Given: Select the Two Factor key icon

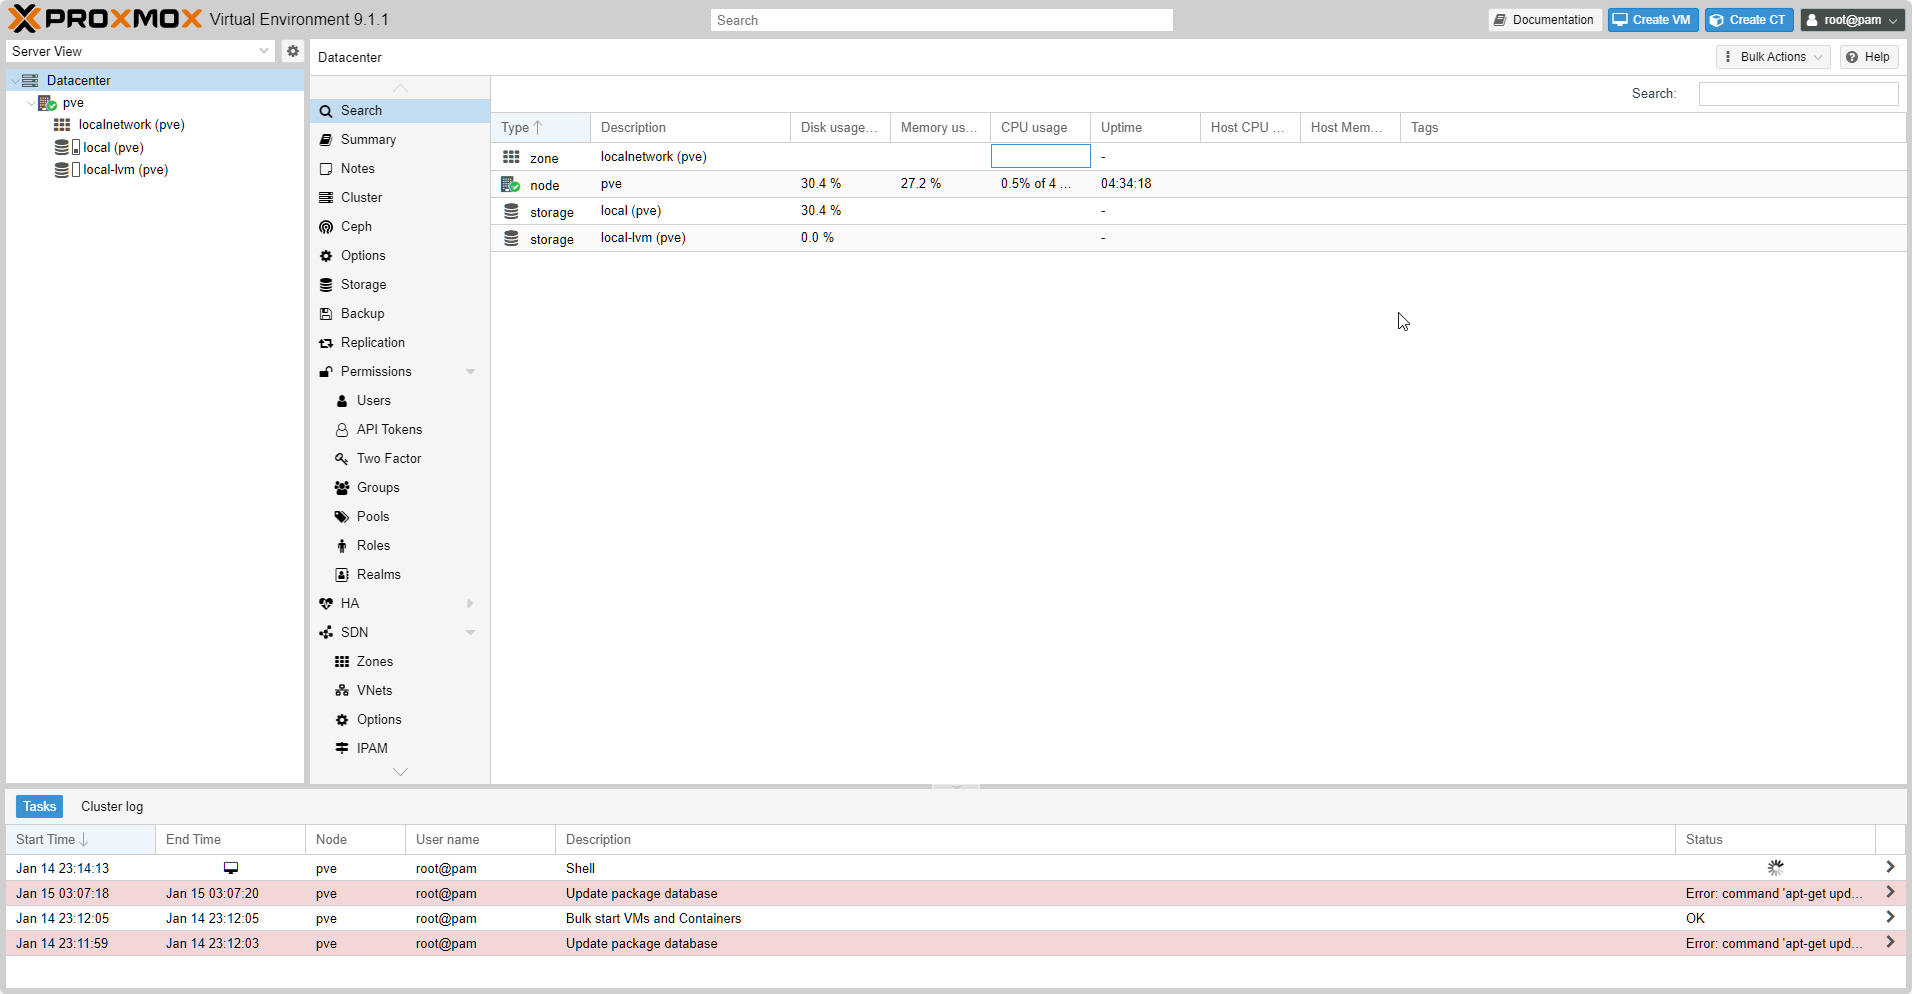Looking at the screenshot, I should [342, 459].
